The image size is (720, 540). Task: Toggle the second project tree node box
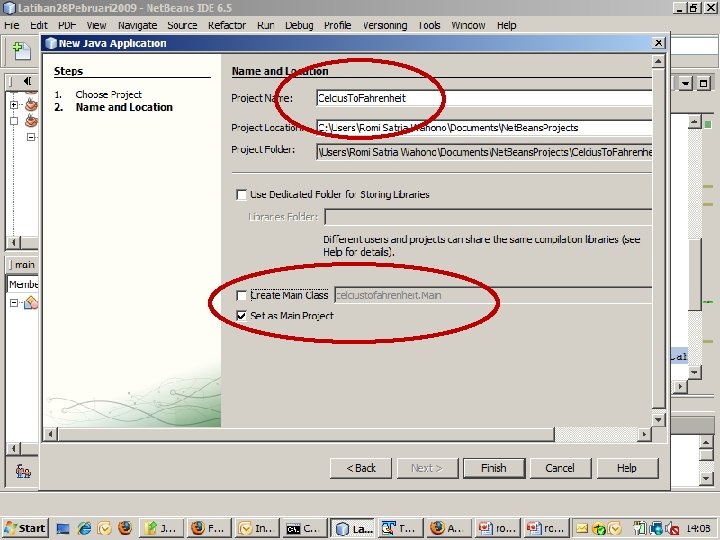pos(14,121)
